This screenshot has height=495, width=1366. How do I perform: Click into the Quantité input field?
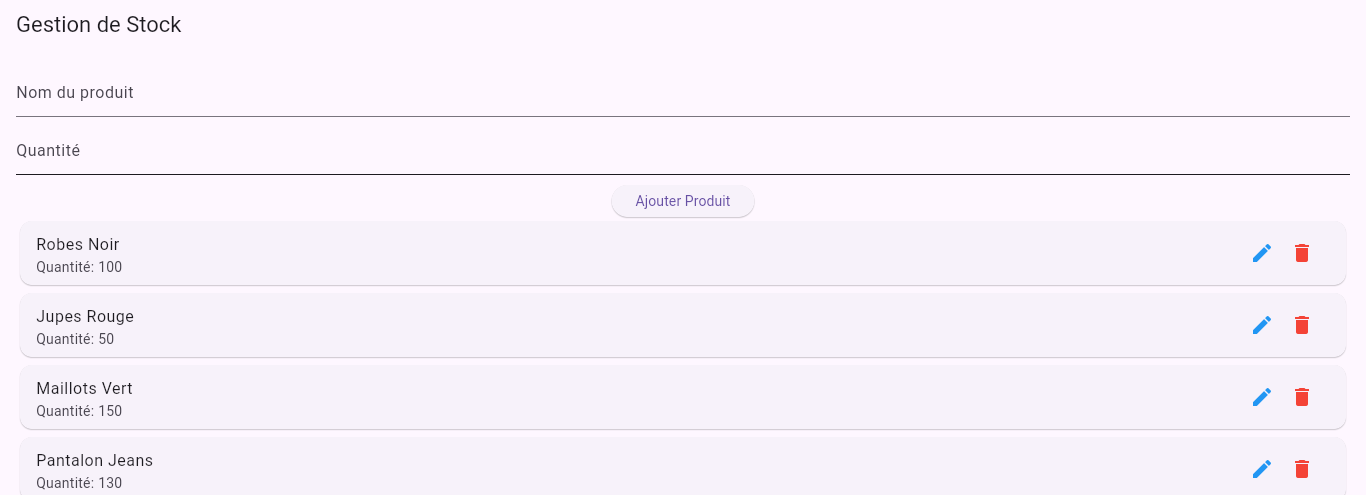click(x=683, y=152)
